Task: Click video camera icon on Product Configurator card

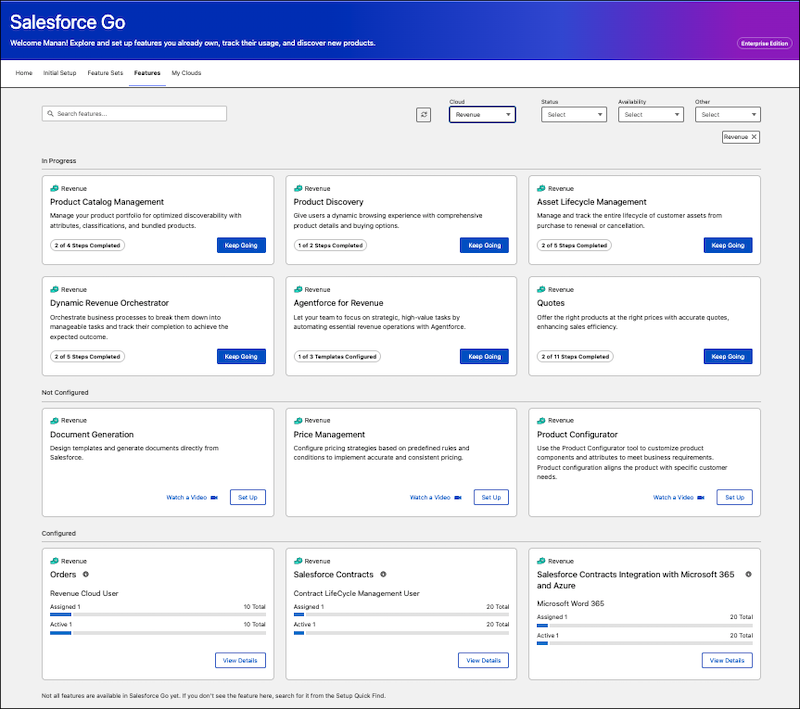Action: click(701, 497)
